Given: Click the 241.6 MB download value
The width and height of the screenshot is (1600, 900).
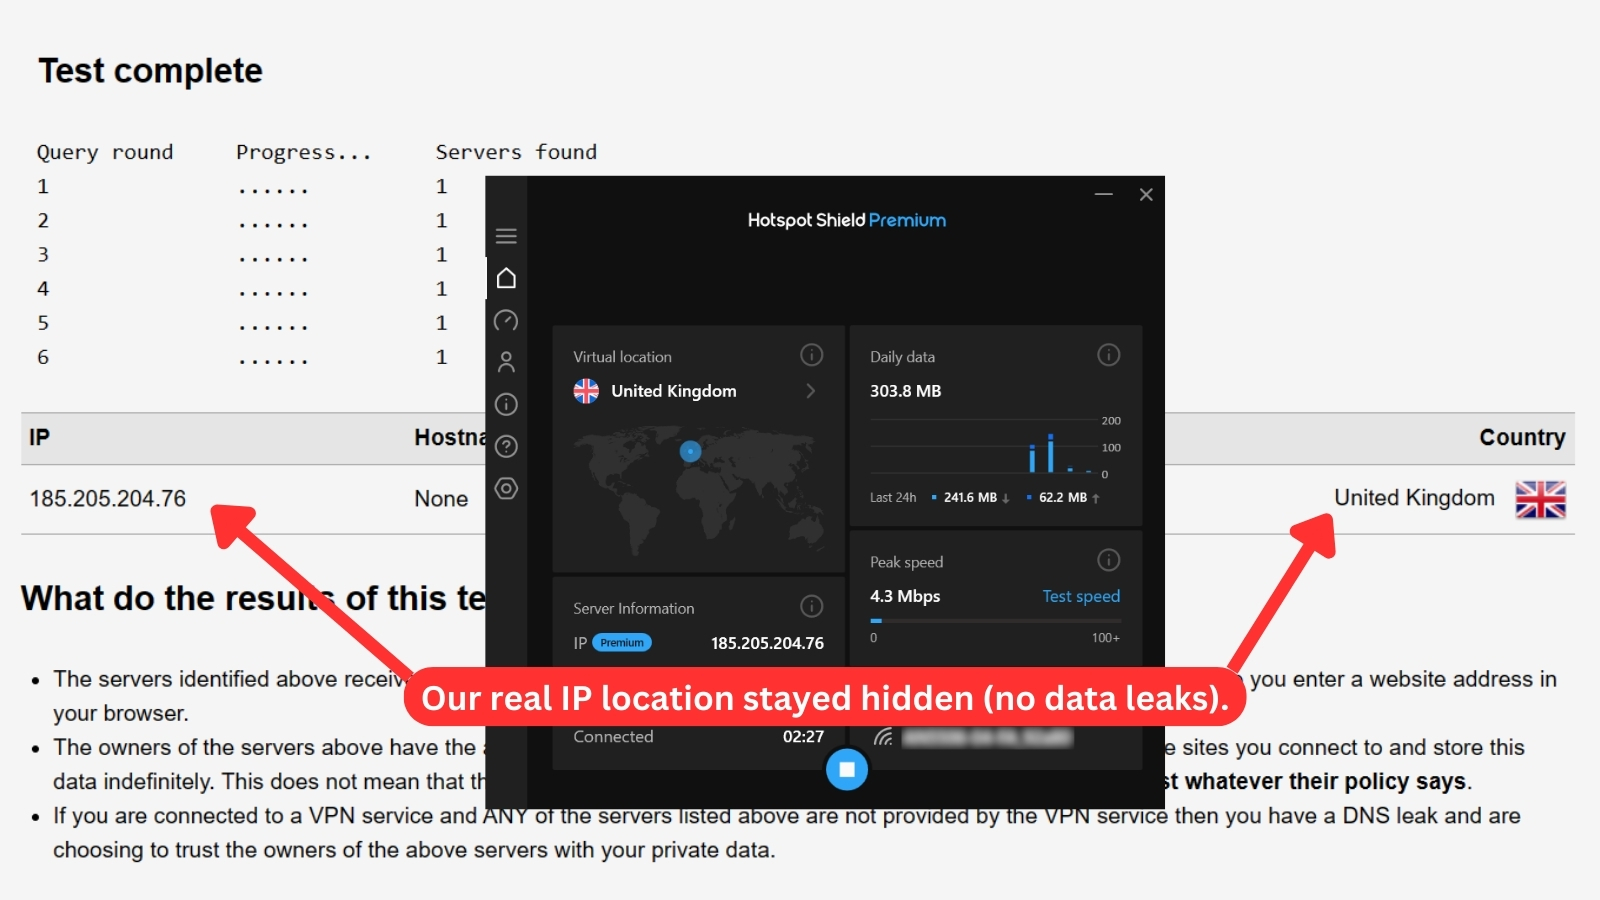Looking at the screenshot, I should tap(970, 497).
